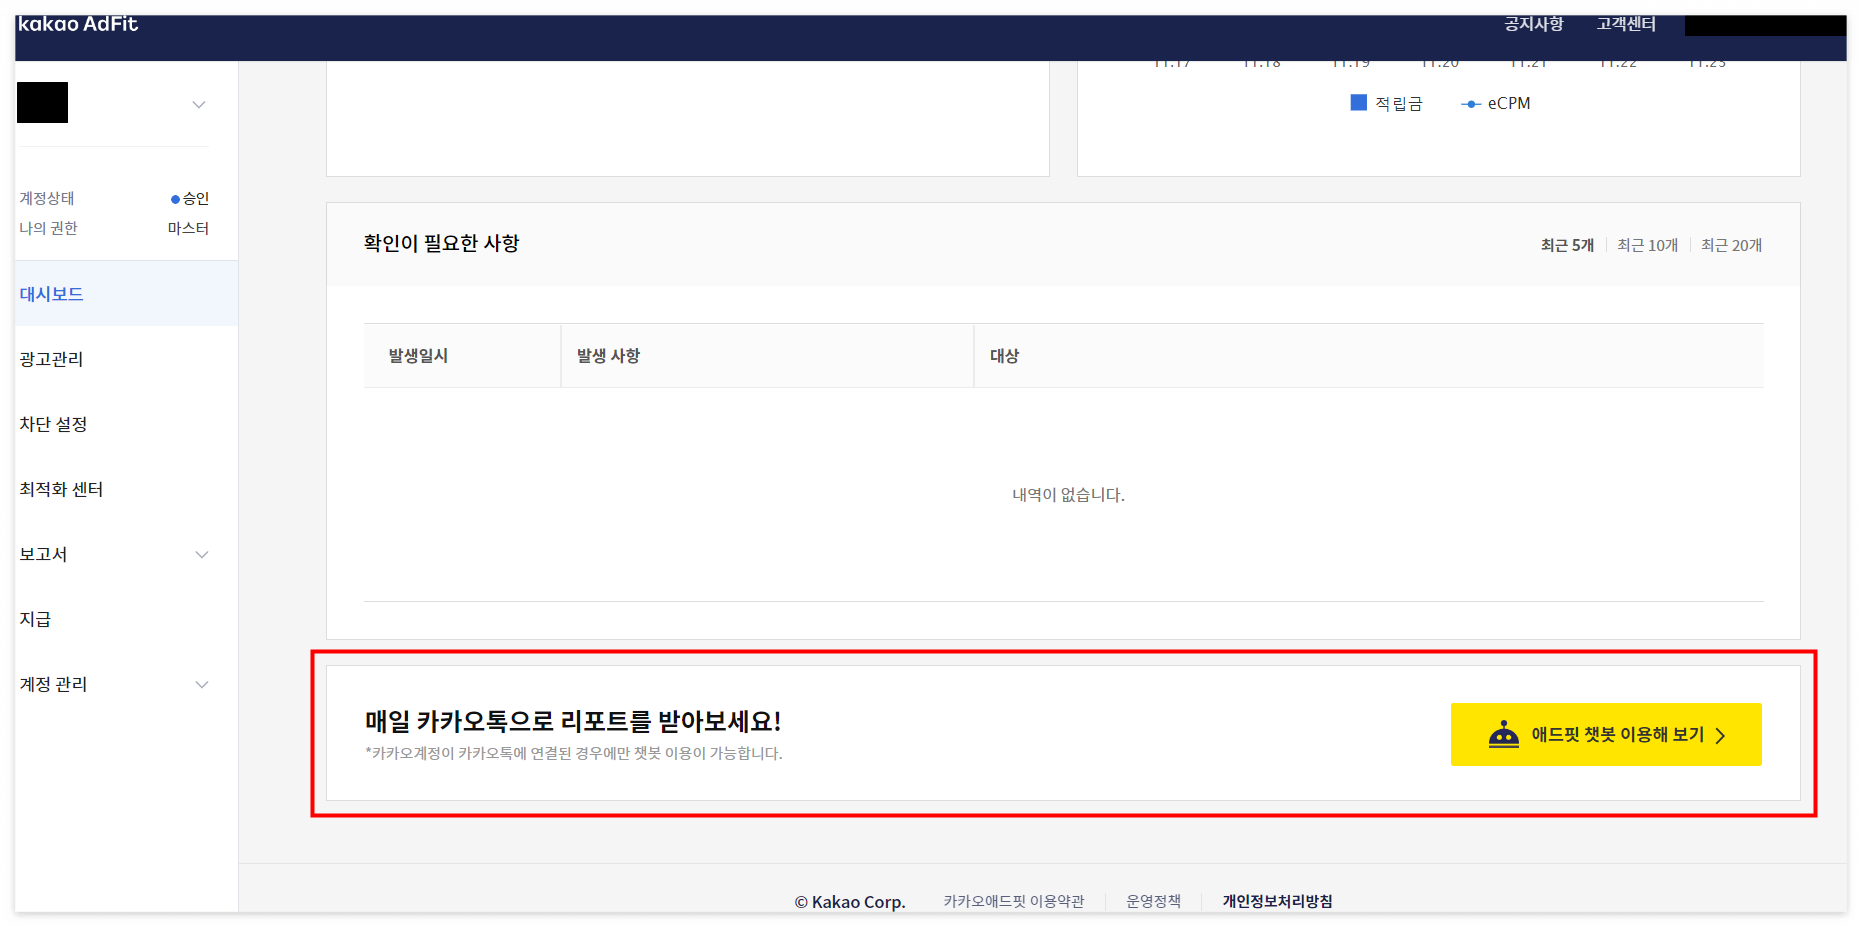
Task: Click 매일 카카오톡으로 리포트를 받아보세요! headline
Action: tap(573, 721)
